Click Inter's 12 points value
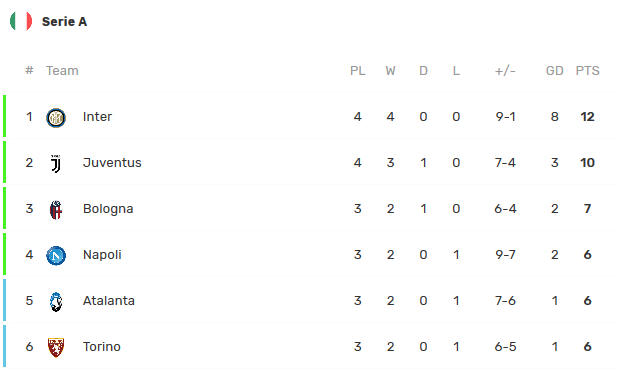Image resolution: width=618 pixels, height=372 pixels. tap(587, 117)
